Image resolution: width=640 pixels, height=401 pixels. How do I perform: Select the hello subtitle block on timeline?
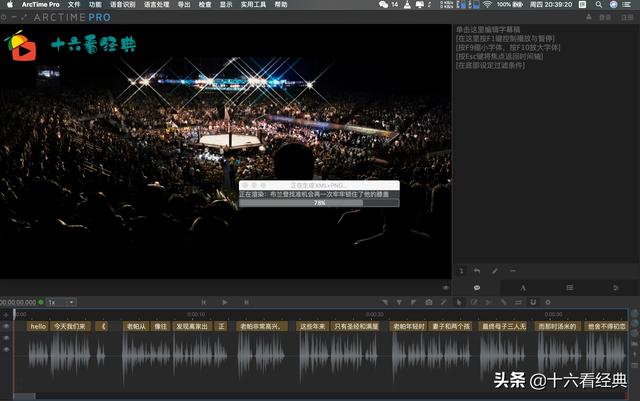pos(38,326)
